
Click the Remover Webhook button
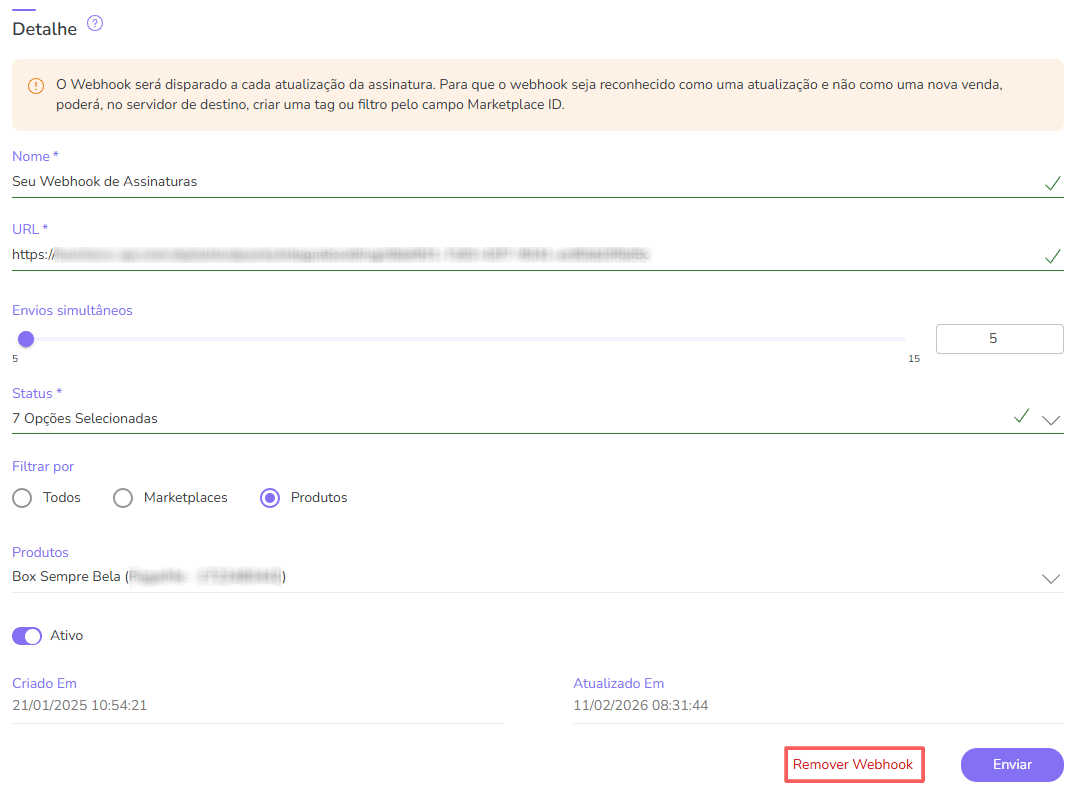click(x=854, y=764)
